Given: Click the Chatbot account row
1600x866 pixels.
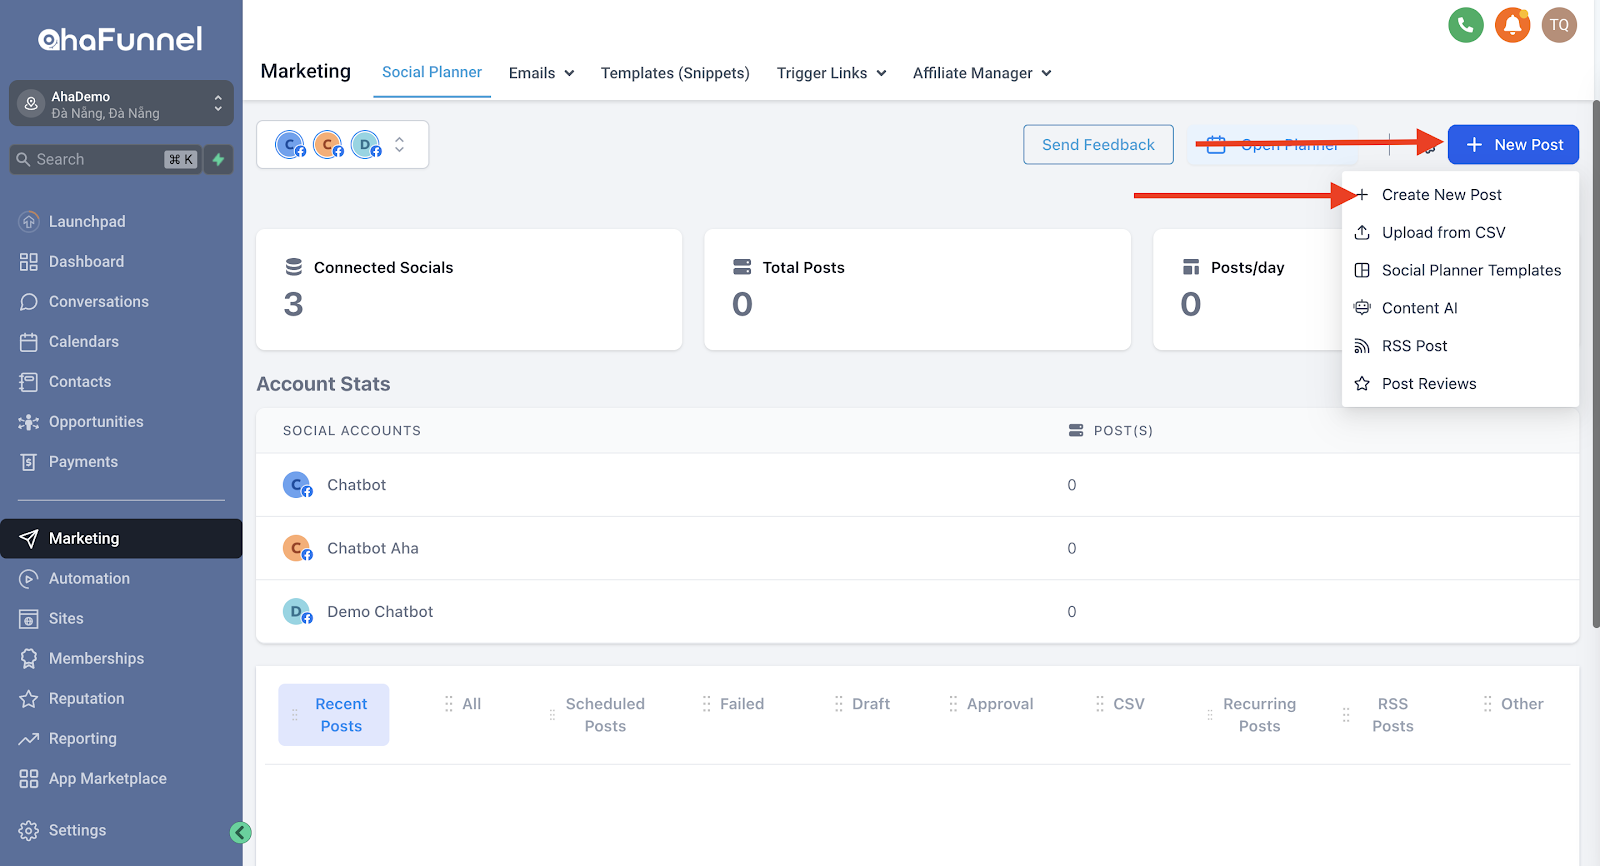Looking at the screenshot, I should (917, 485).
